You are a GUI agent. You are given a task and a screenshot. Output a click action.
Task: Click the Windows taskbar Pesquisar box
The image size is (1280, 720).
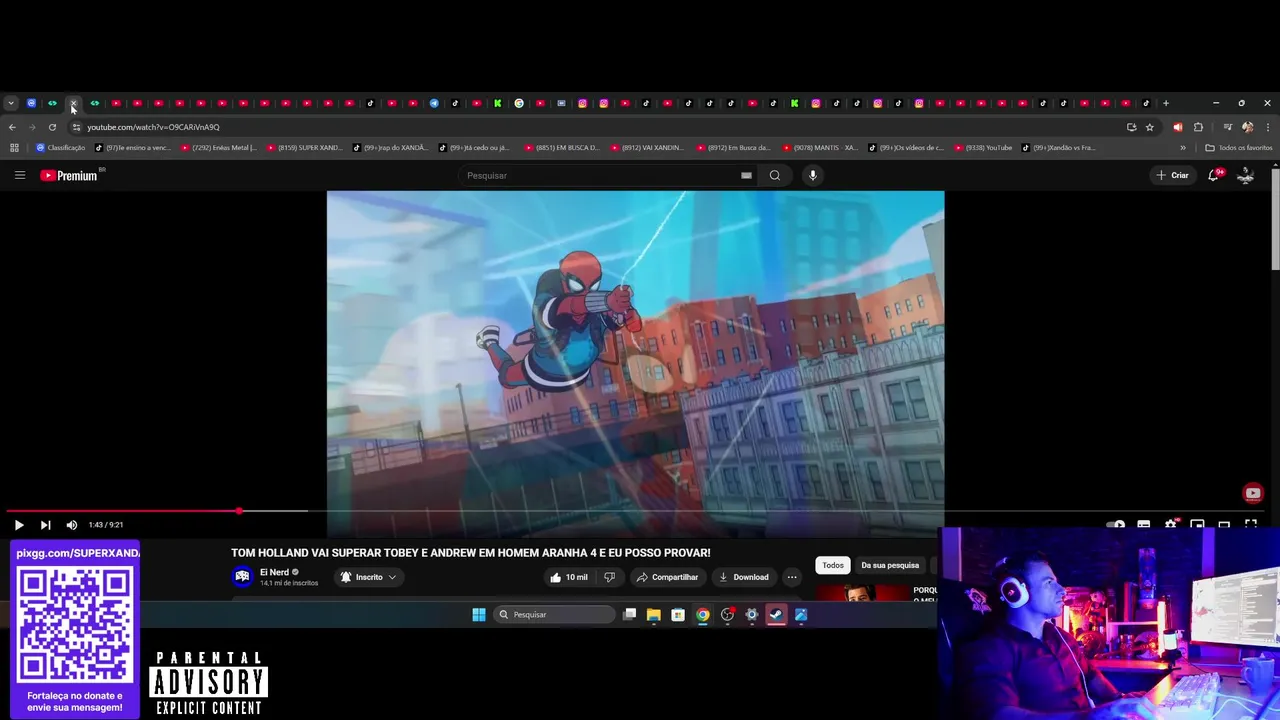coord(554,615)
